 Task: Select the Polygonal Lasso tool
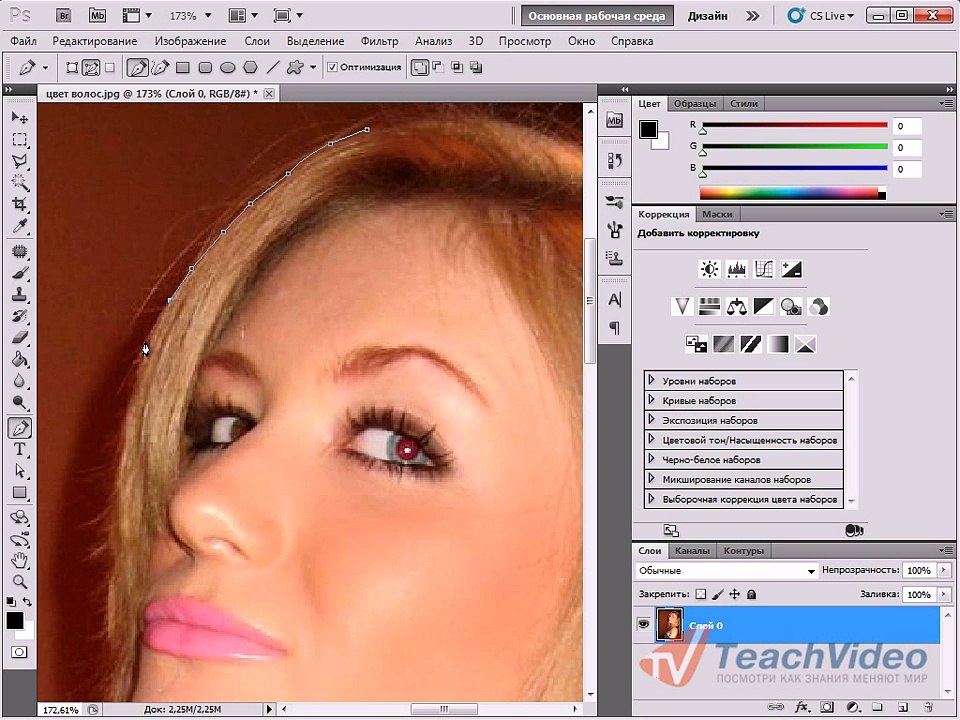click(x=20, y=161)
